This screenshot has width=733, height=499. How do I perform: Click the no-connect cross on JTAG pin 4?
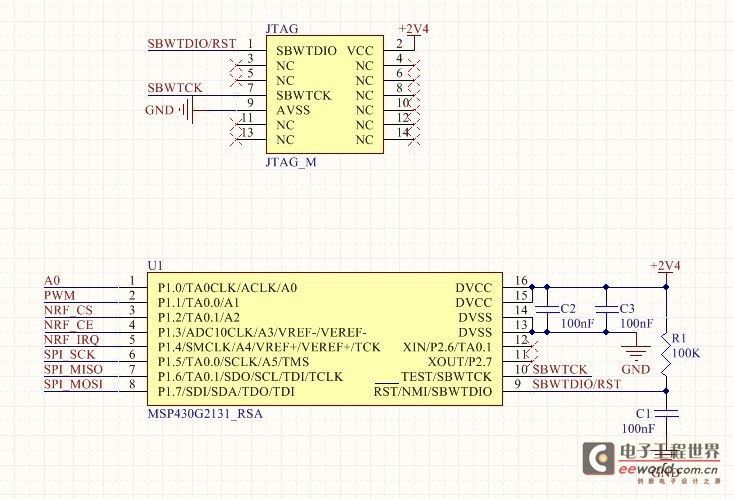pos(414,65)
